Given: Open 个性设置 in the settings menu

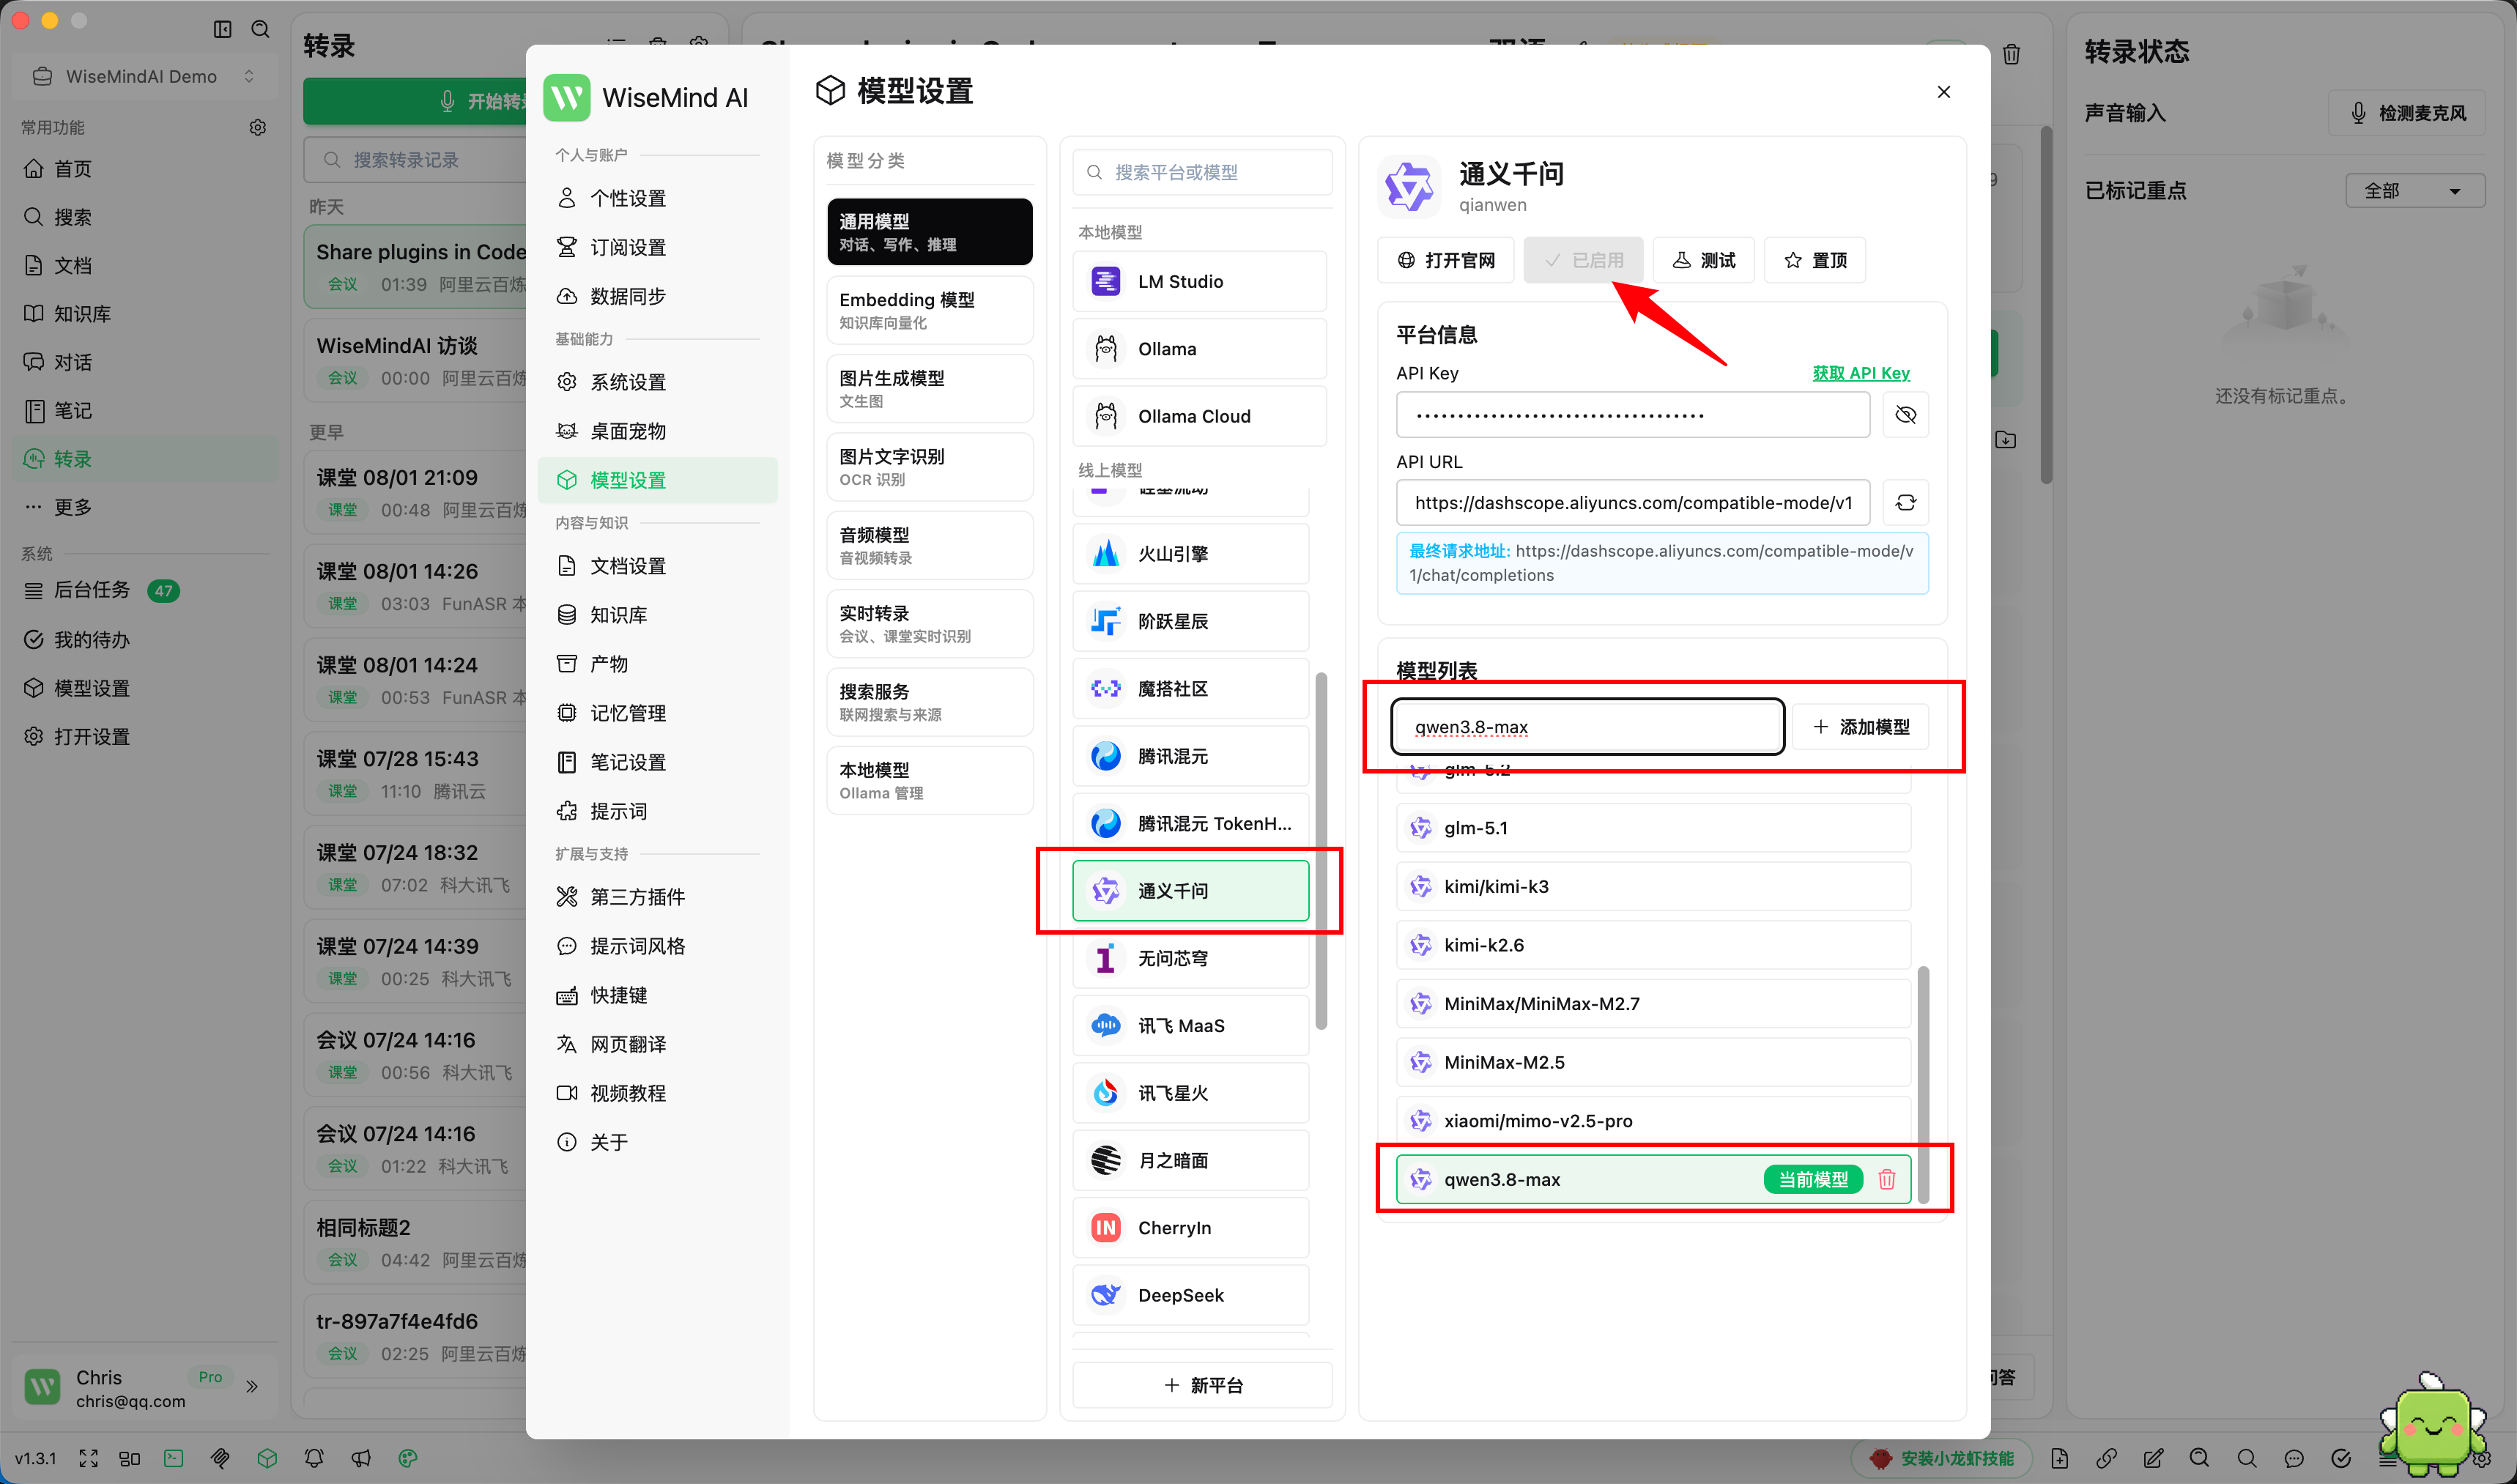Looking at the screenshot, I should point(658,198).
